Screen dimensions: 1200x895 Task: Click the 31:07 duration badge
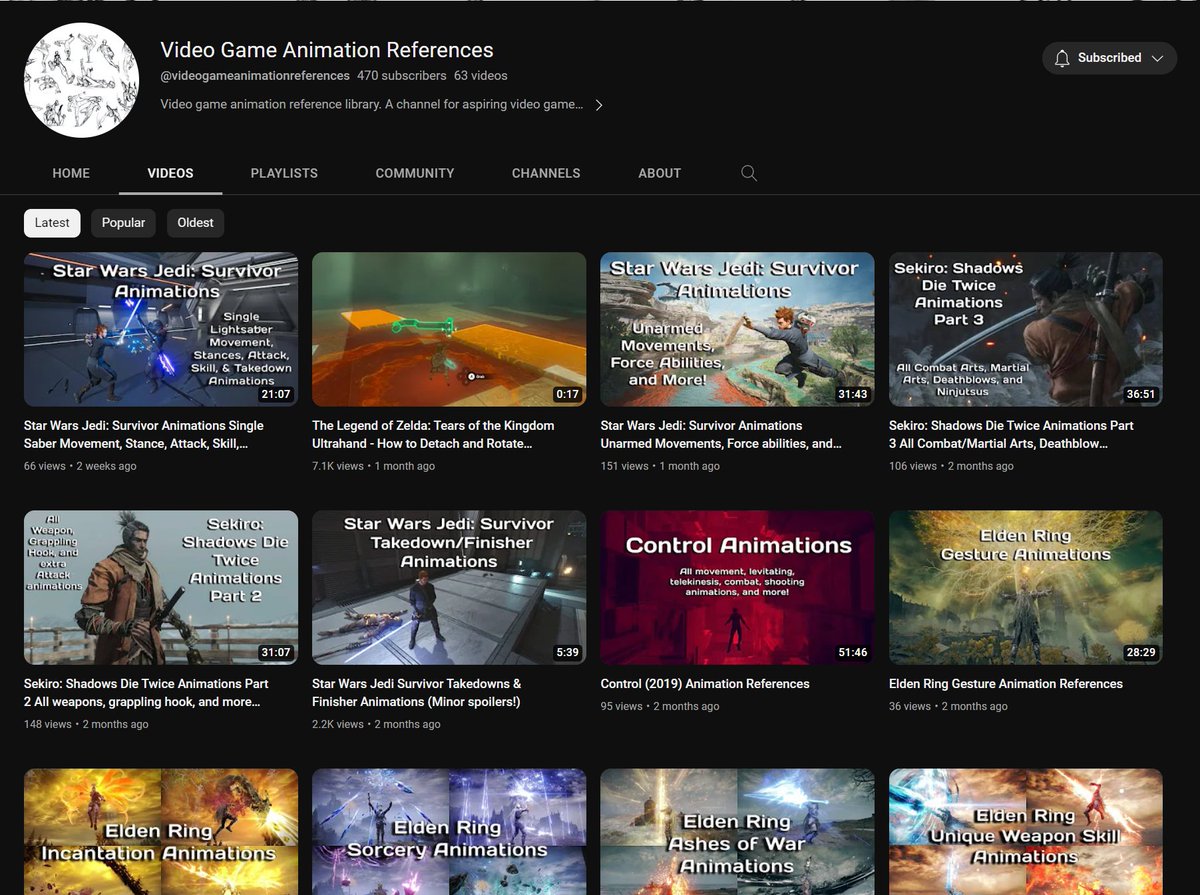point(275,653)
